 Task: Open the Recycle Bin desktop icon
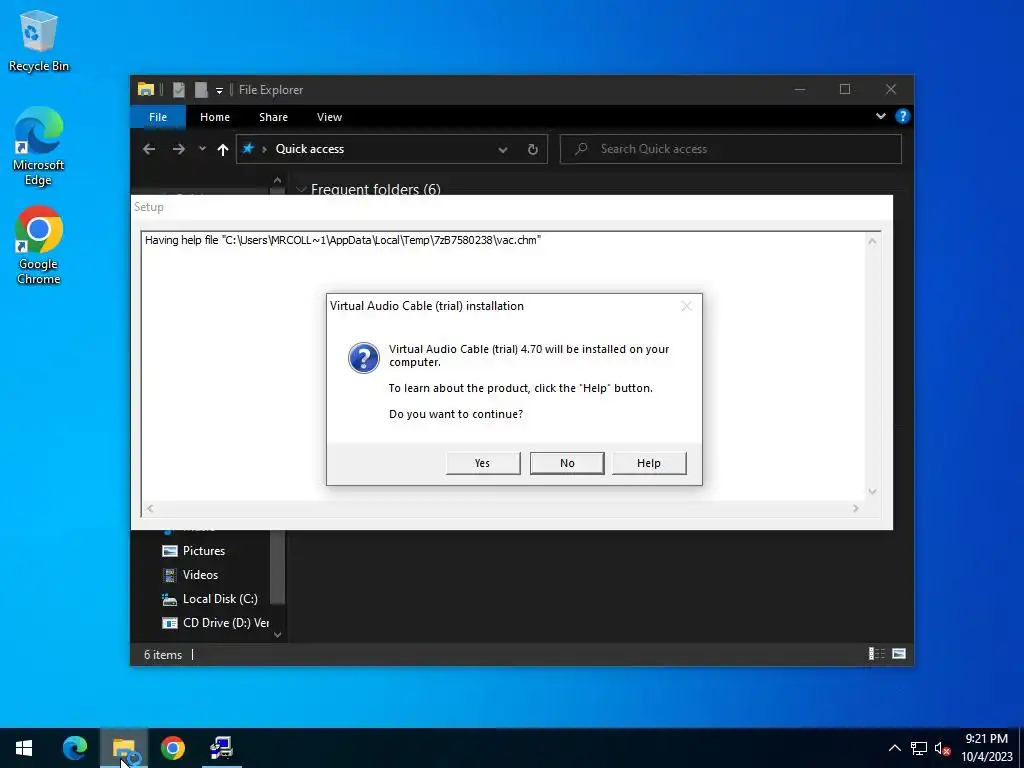click(39, 41)
